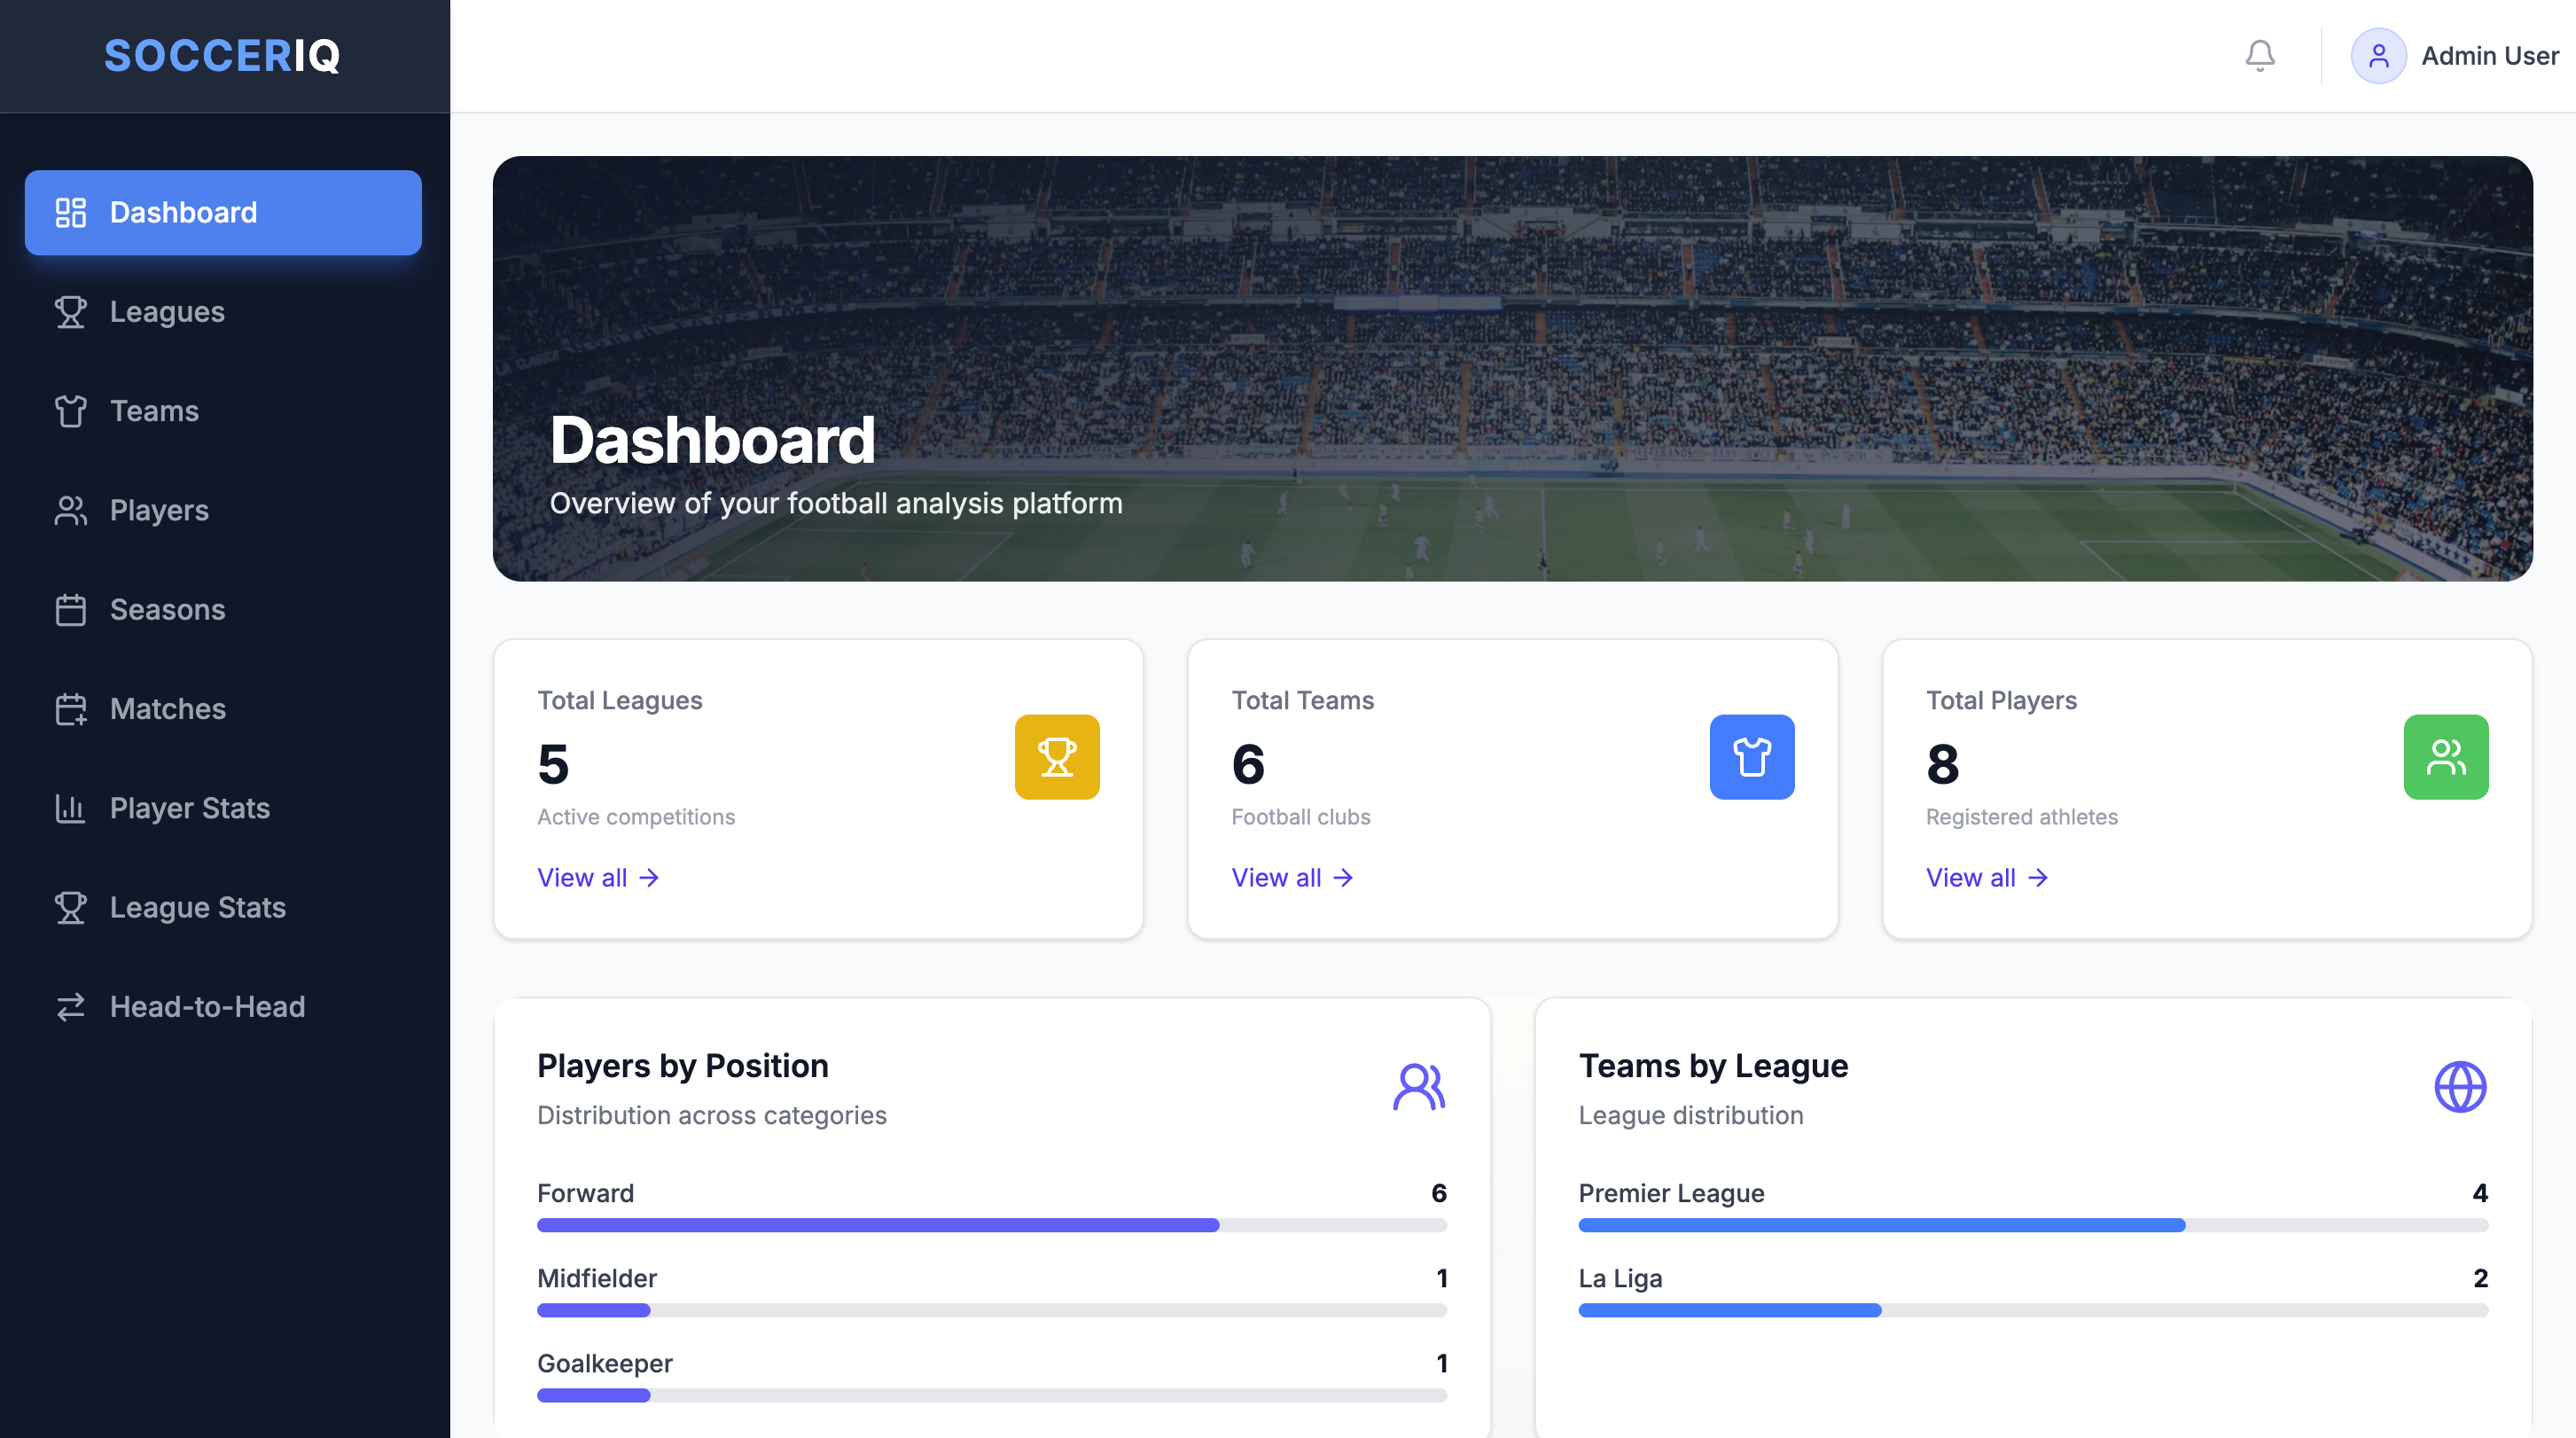Go to Teams in the sidebar

pyautogui.click(x=154, y=411)
